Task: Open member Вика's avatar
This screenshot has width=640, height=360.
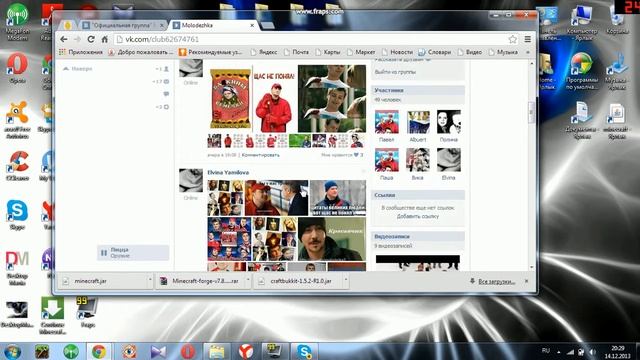Action: 418,160
